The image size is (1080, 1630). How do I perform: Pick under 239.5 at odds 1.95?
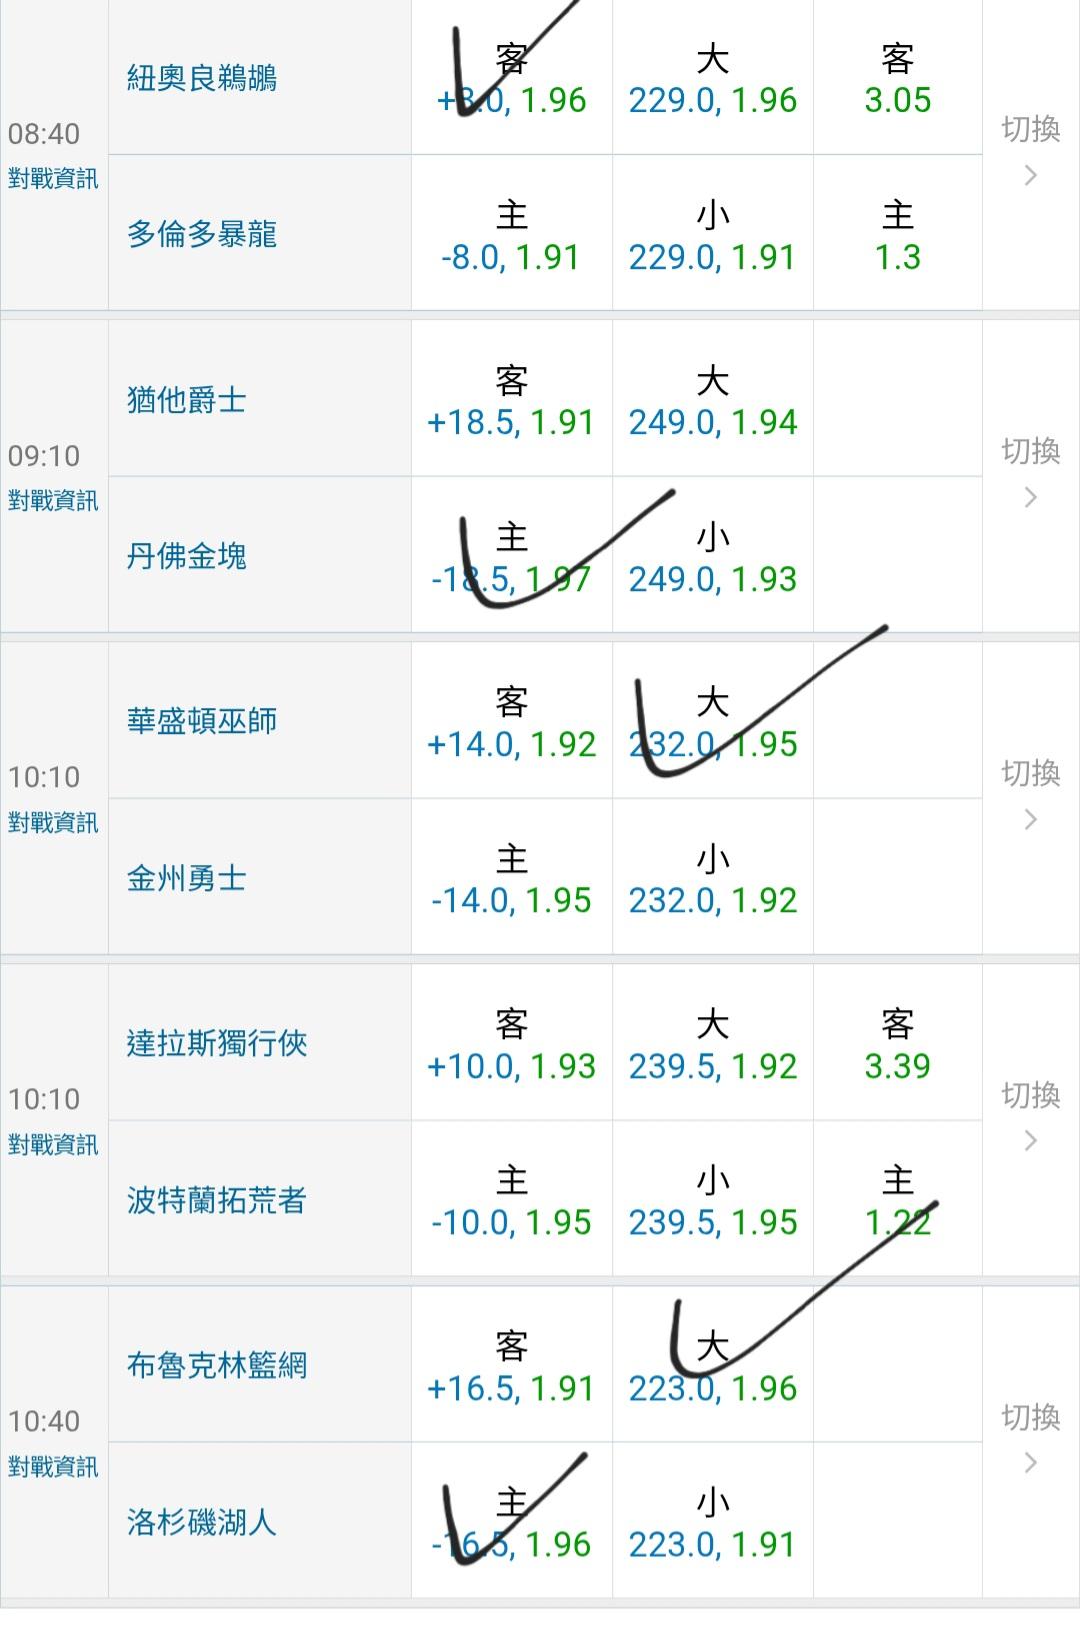point(712,1202)
